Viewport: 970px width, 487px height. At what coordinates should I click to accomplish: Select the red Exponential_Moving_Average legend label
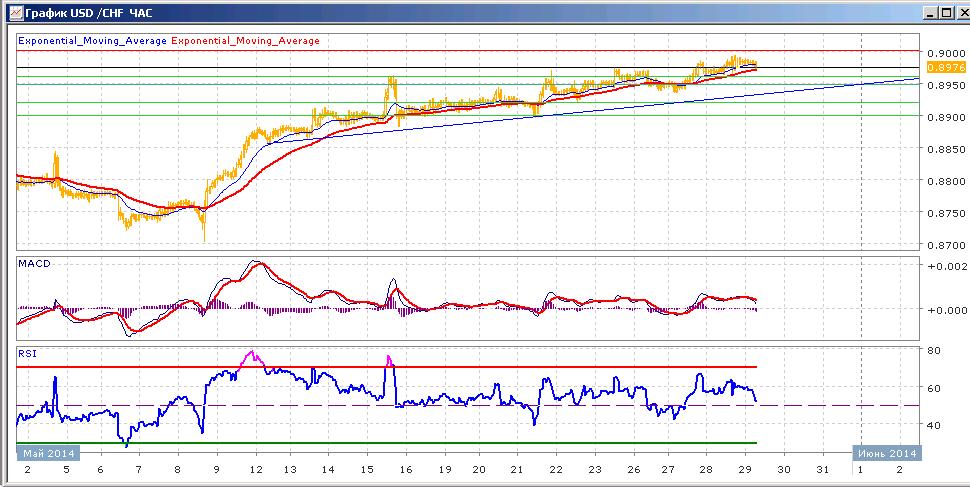click(x=245, y=41)
